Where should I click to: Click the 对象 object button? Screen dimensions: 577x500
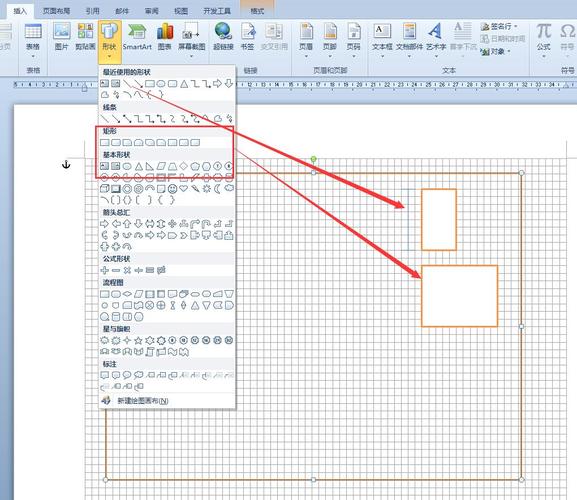(x=496, y=52)
